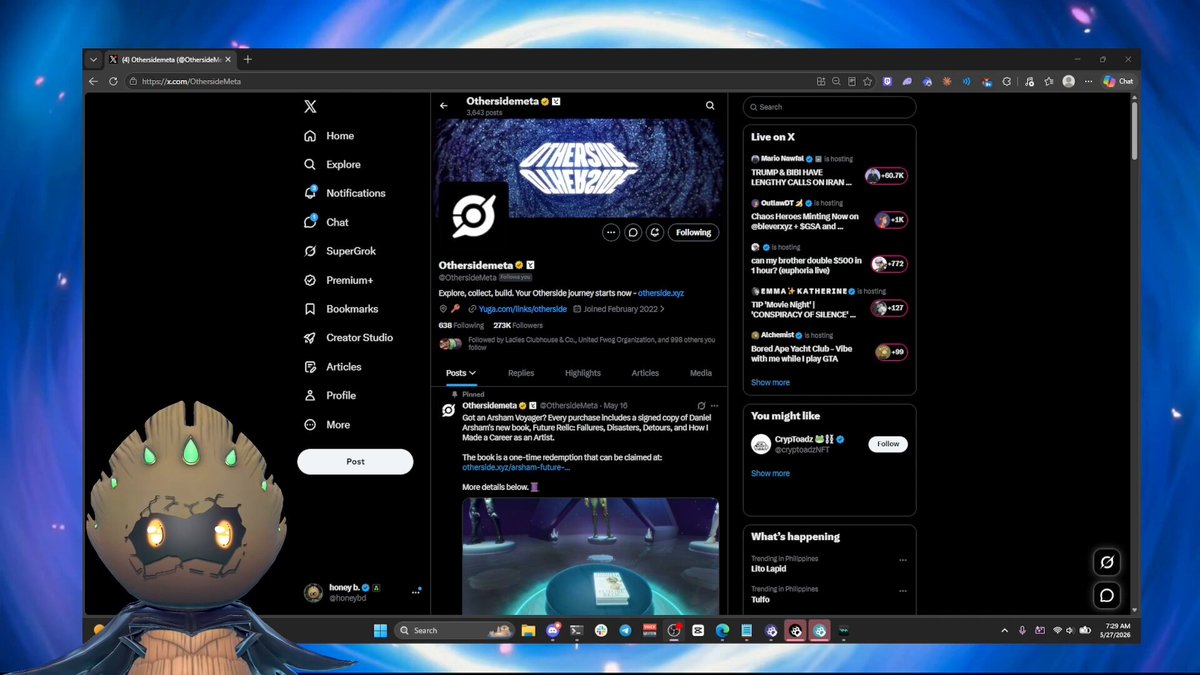The width and height of the screenshot is (1200, 675).
Task: Click the Post button
Action: click(x=355, y=461)
